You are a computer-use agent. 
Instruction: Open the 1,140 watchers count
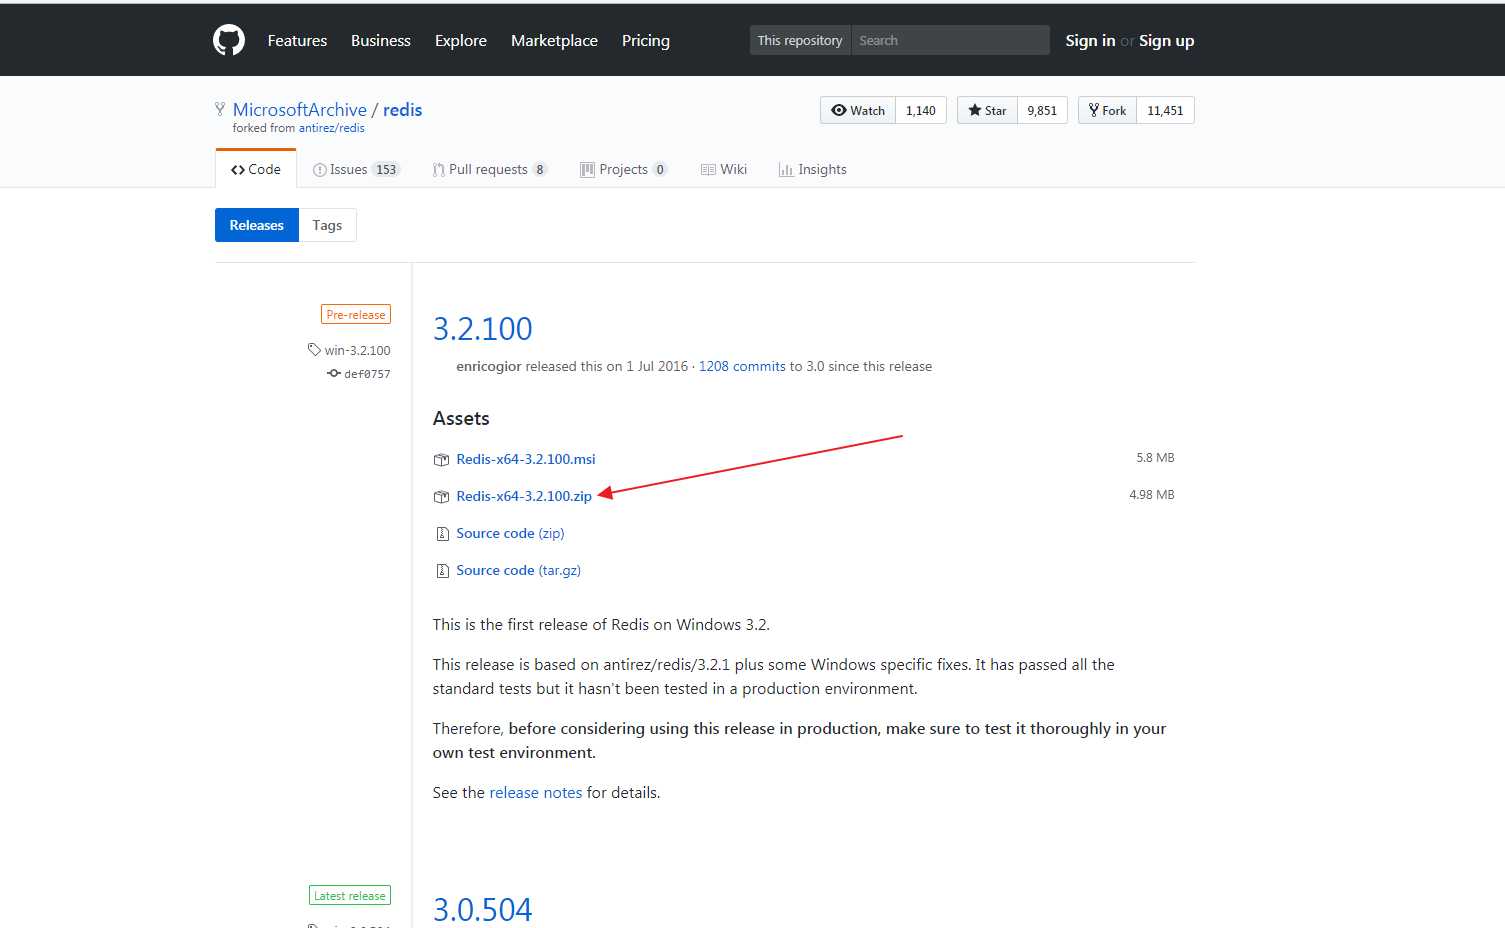click(x=921, y=110)
